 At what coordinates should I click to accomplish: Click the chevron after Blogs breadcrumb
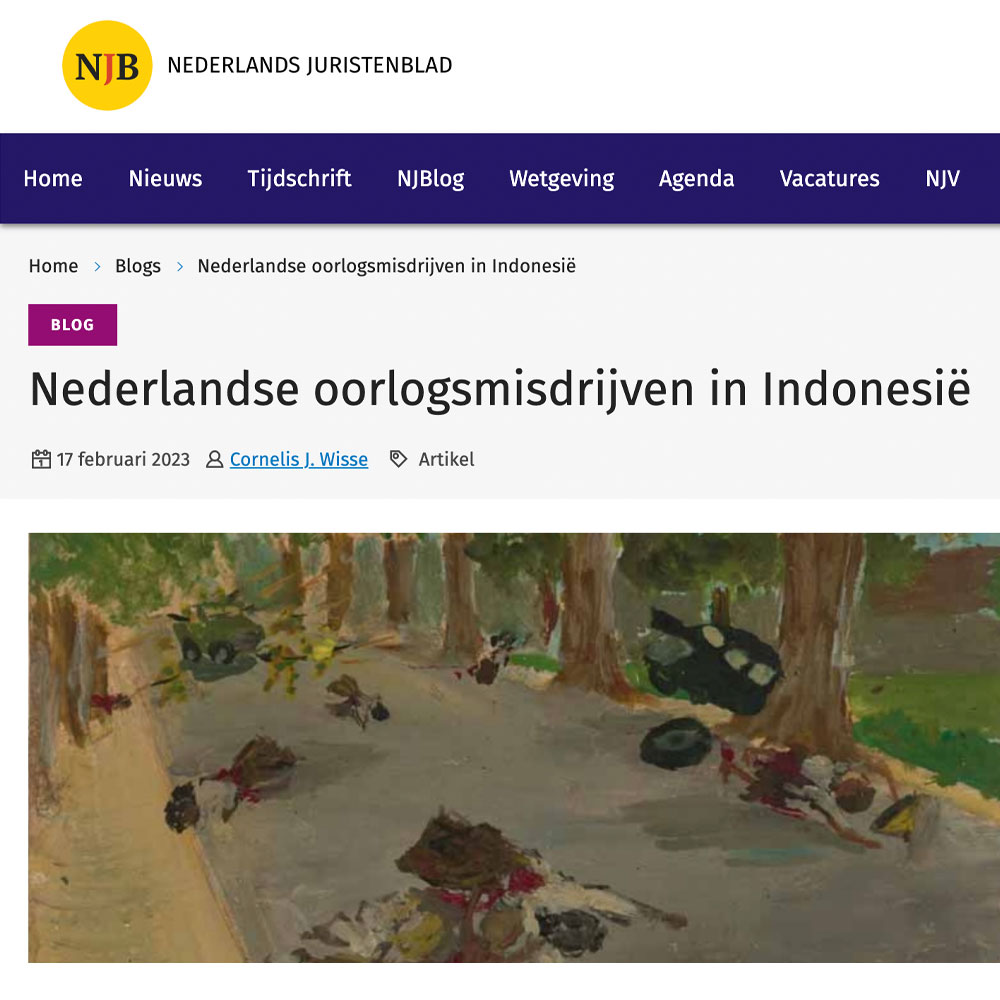(180, 267)
